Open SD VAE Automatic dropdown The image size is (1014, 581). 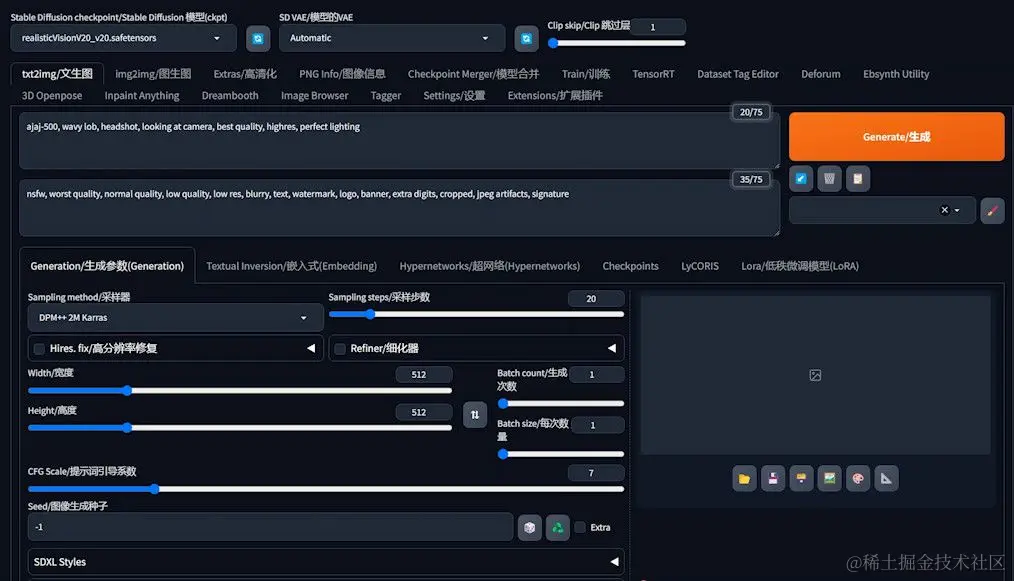pos(391,38)
